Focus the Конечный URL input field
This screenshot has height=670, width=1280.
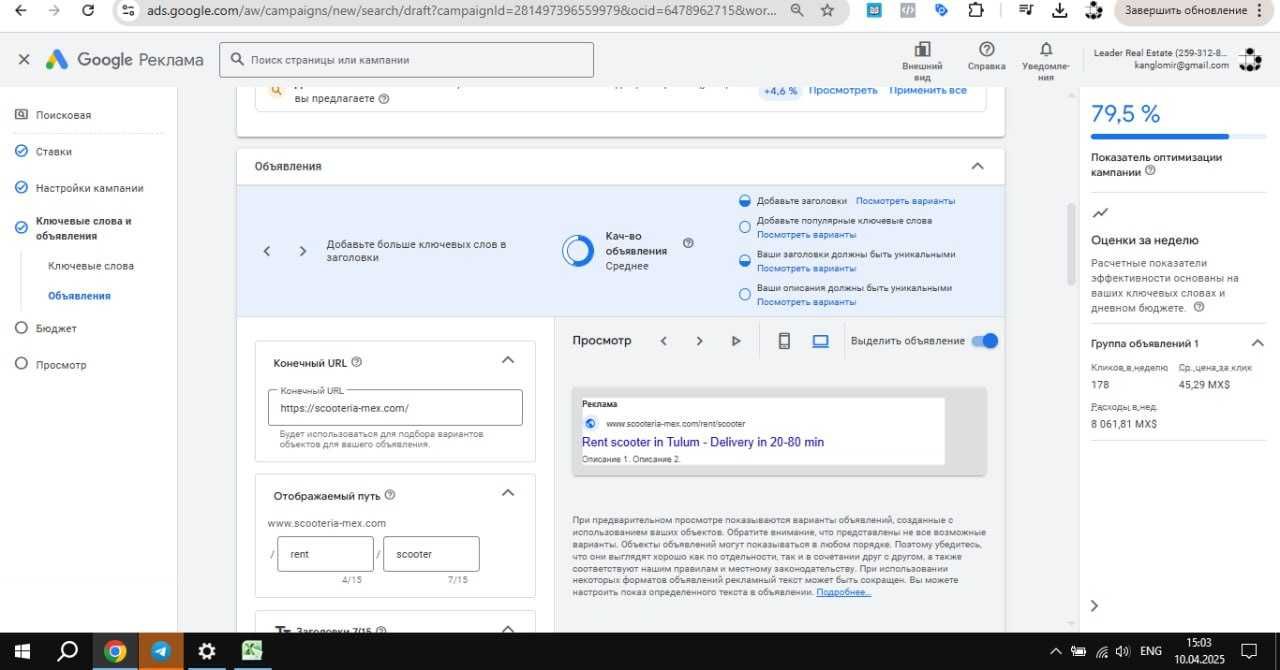coord(395,408)
